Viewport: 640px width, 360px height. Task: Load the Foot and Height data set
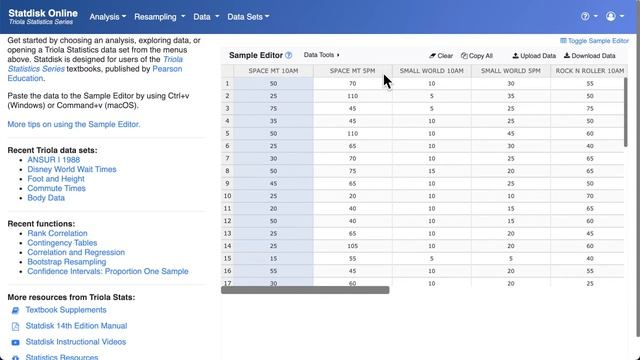[x=56, y=179]
